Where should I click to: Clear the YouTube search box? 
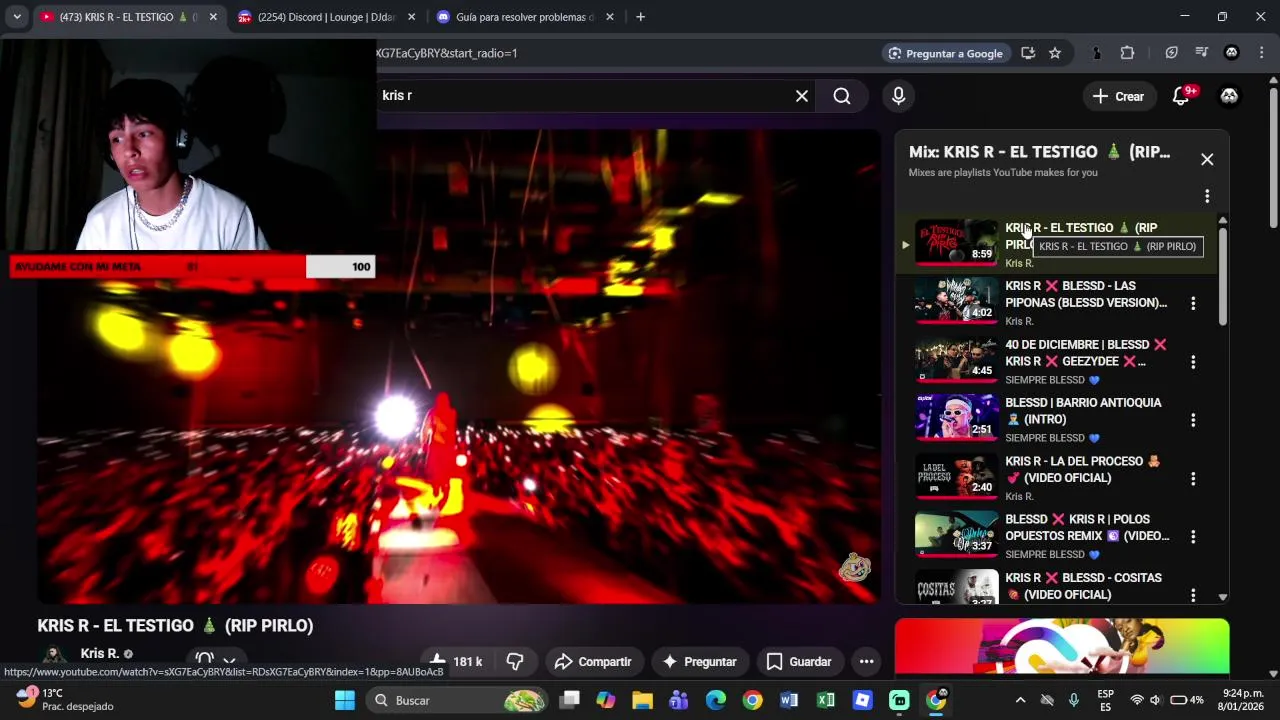point(801,96)
